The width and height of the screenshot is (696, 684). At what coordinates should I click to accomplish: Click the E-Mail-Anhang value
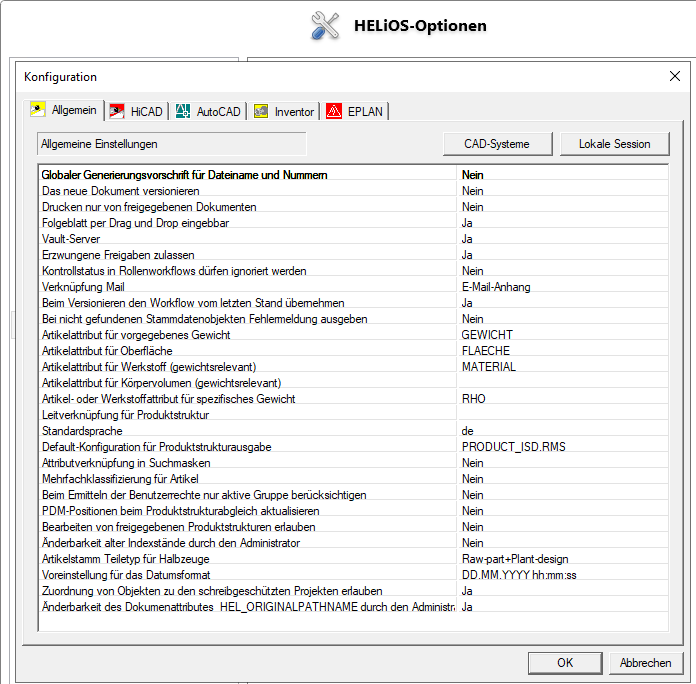tap(496, 287)
